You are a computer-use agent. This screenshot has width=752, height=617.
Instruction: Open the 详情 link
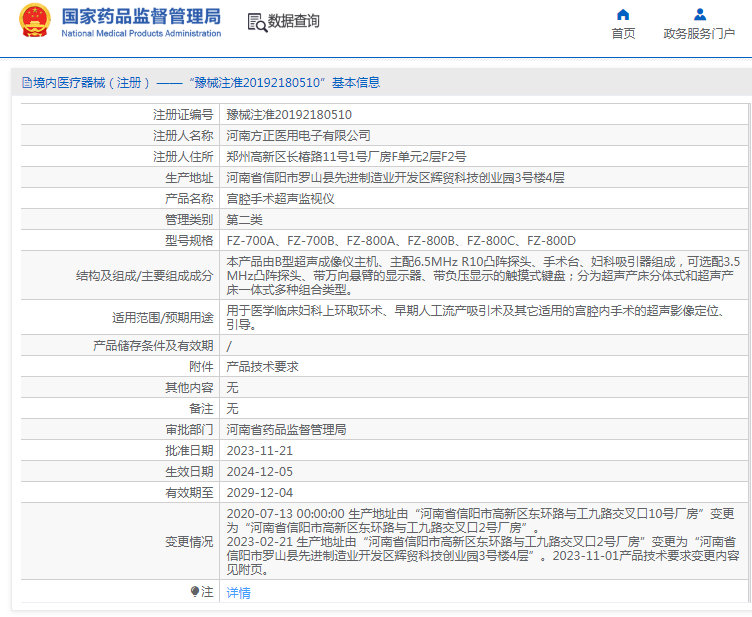tap(238, 593)
